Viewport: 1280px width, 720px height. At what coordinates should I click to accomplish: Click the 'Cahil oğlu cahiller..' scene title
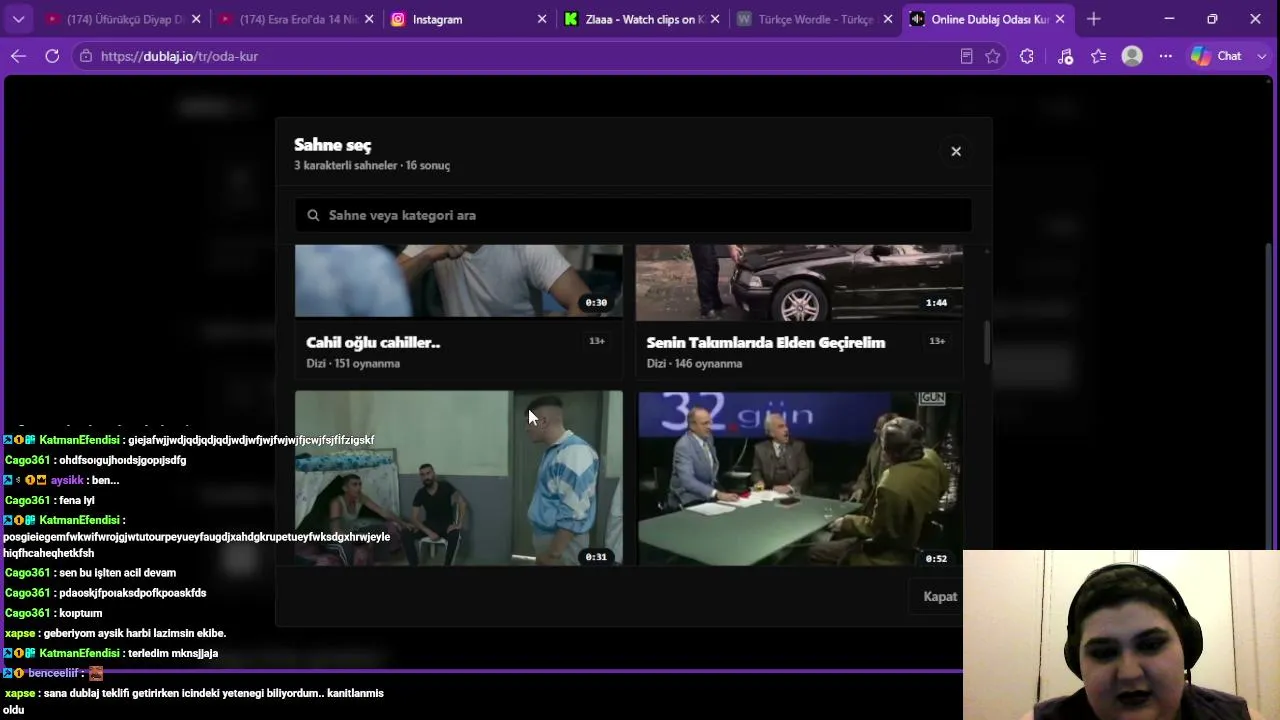tap(373, 342)
